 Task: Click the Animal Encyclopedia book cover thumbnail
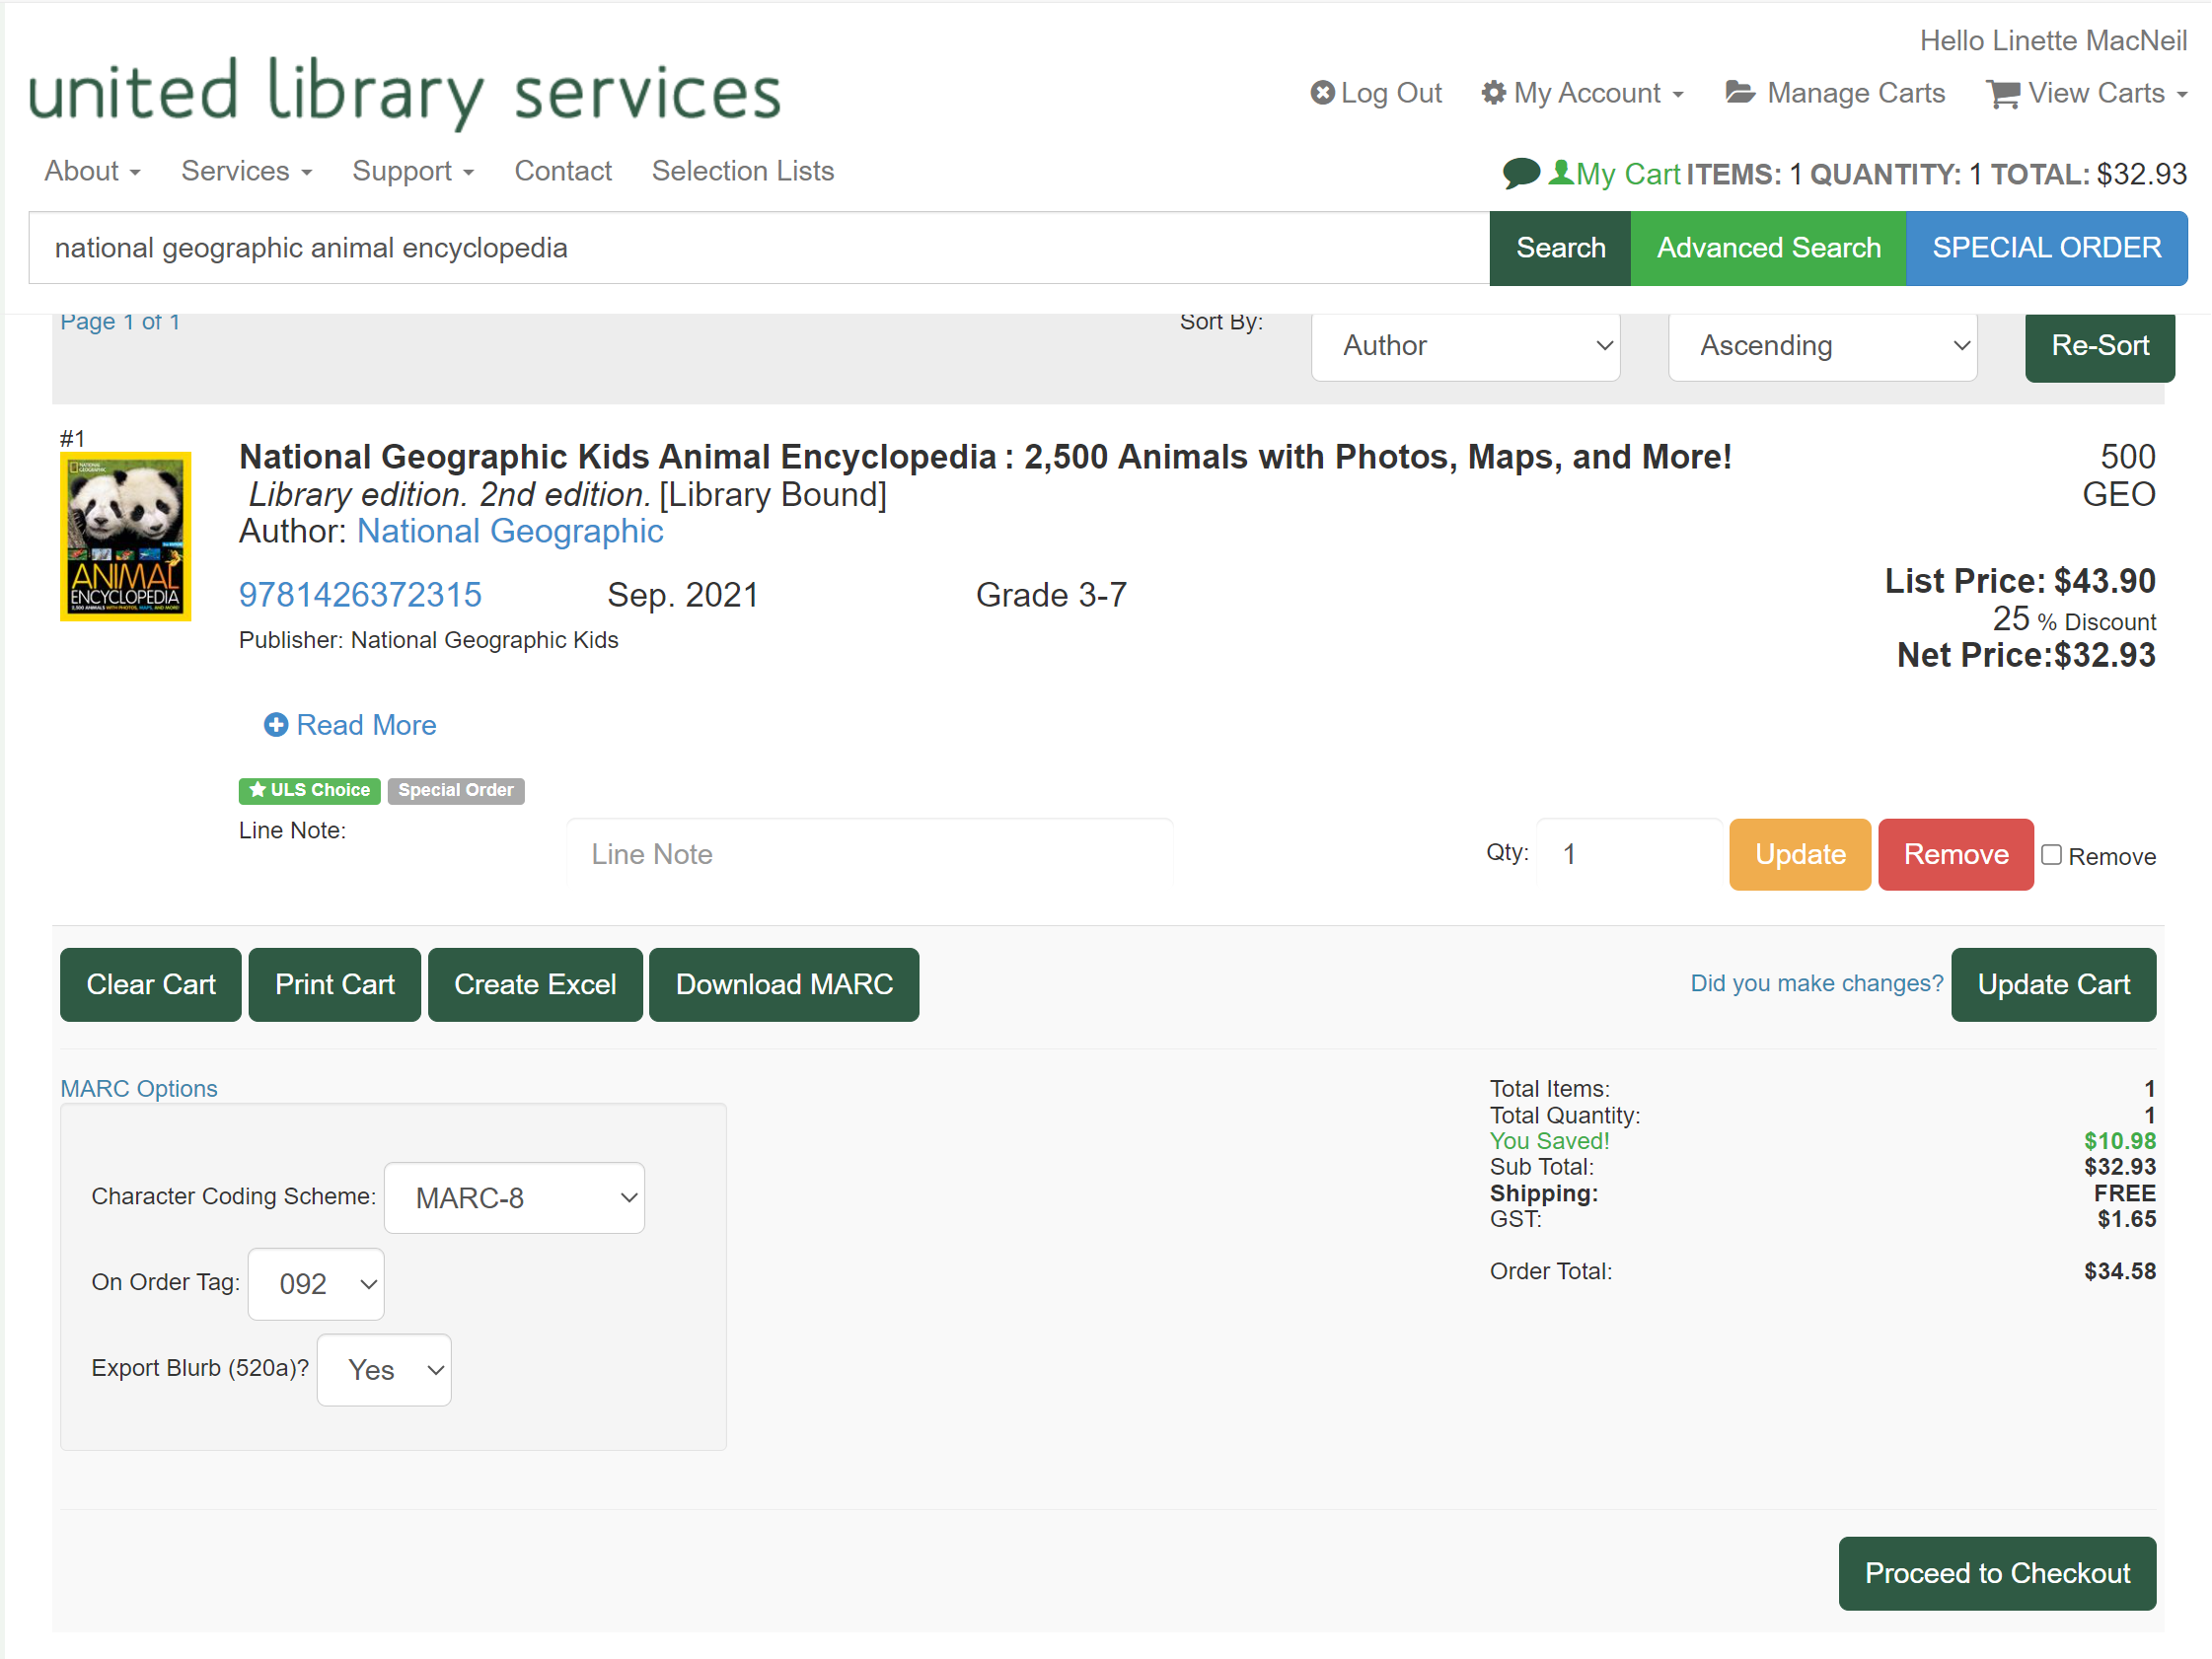pyautogui.click(x=125, y=537)
